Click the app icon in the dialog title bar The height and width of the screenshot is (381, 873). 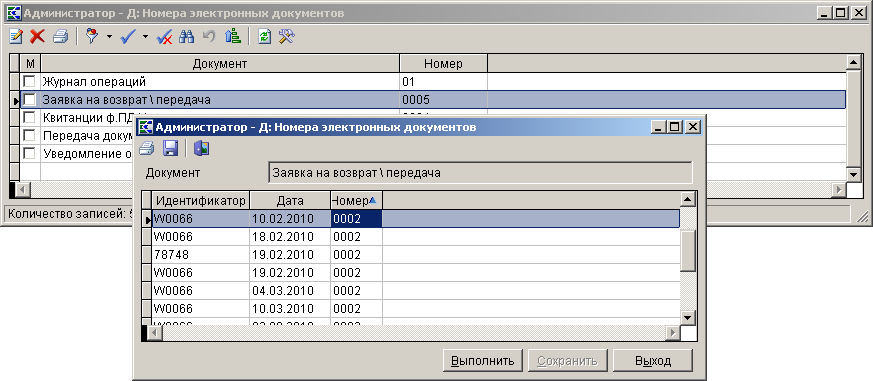[x=145, y=127]
